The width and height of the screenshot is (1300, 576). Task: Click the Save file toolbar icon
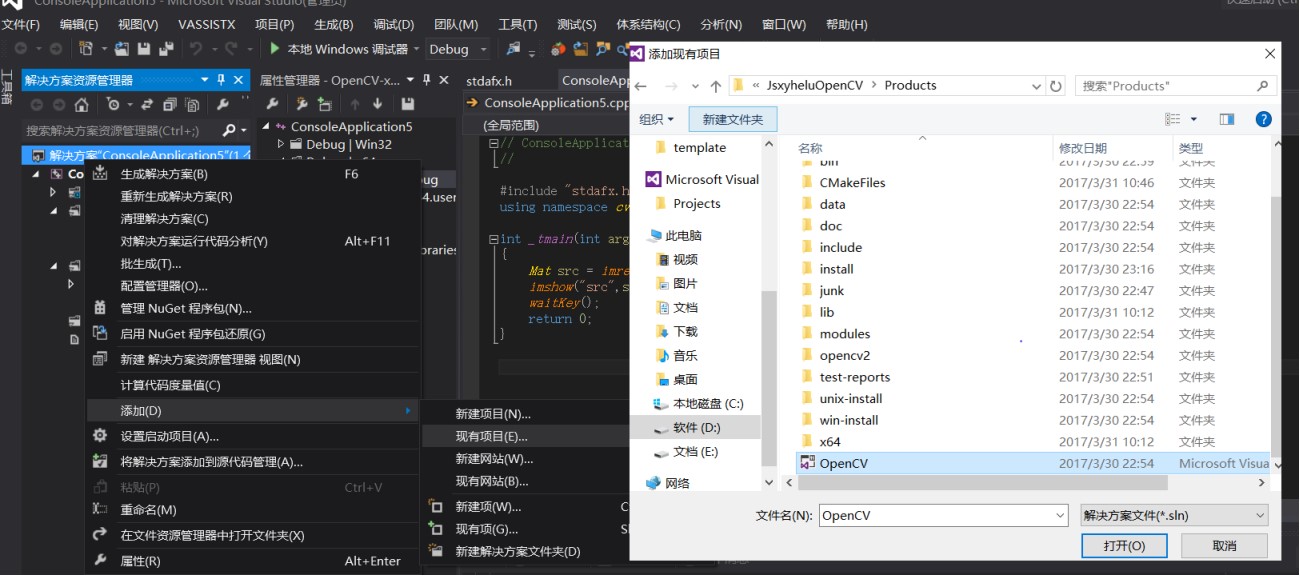pyautogui.click(x=143, y=48)
